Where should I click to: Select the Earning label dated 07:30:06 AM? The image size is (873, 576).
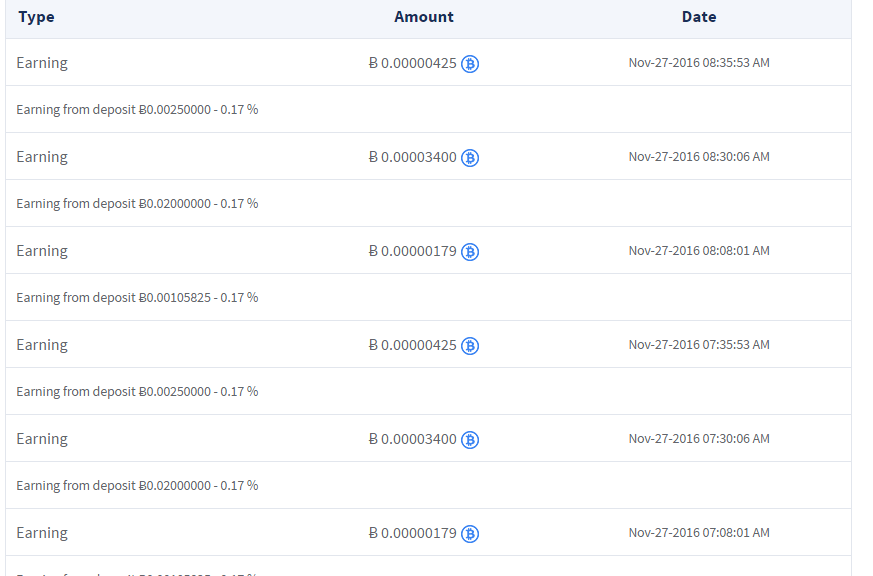click(x=42, y=439)
